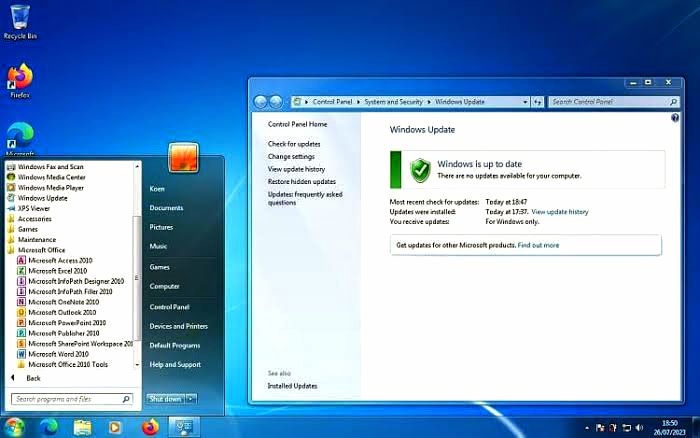Click View update history in sidebar

(296, 169)
